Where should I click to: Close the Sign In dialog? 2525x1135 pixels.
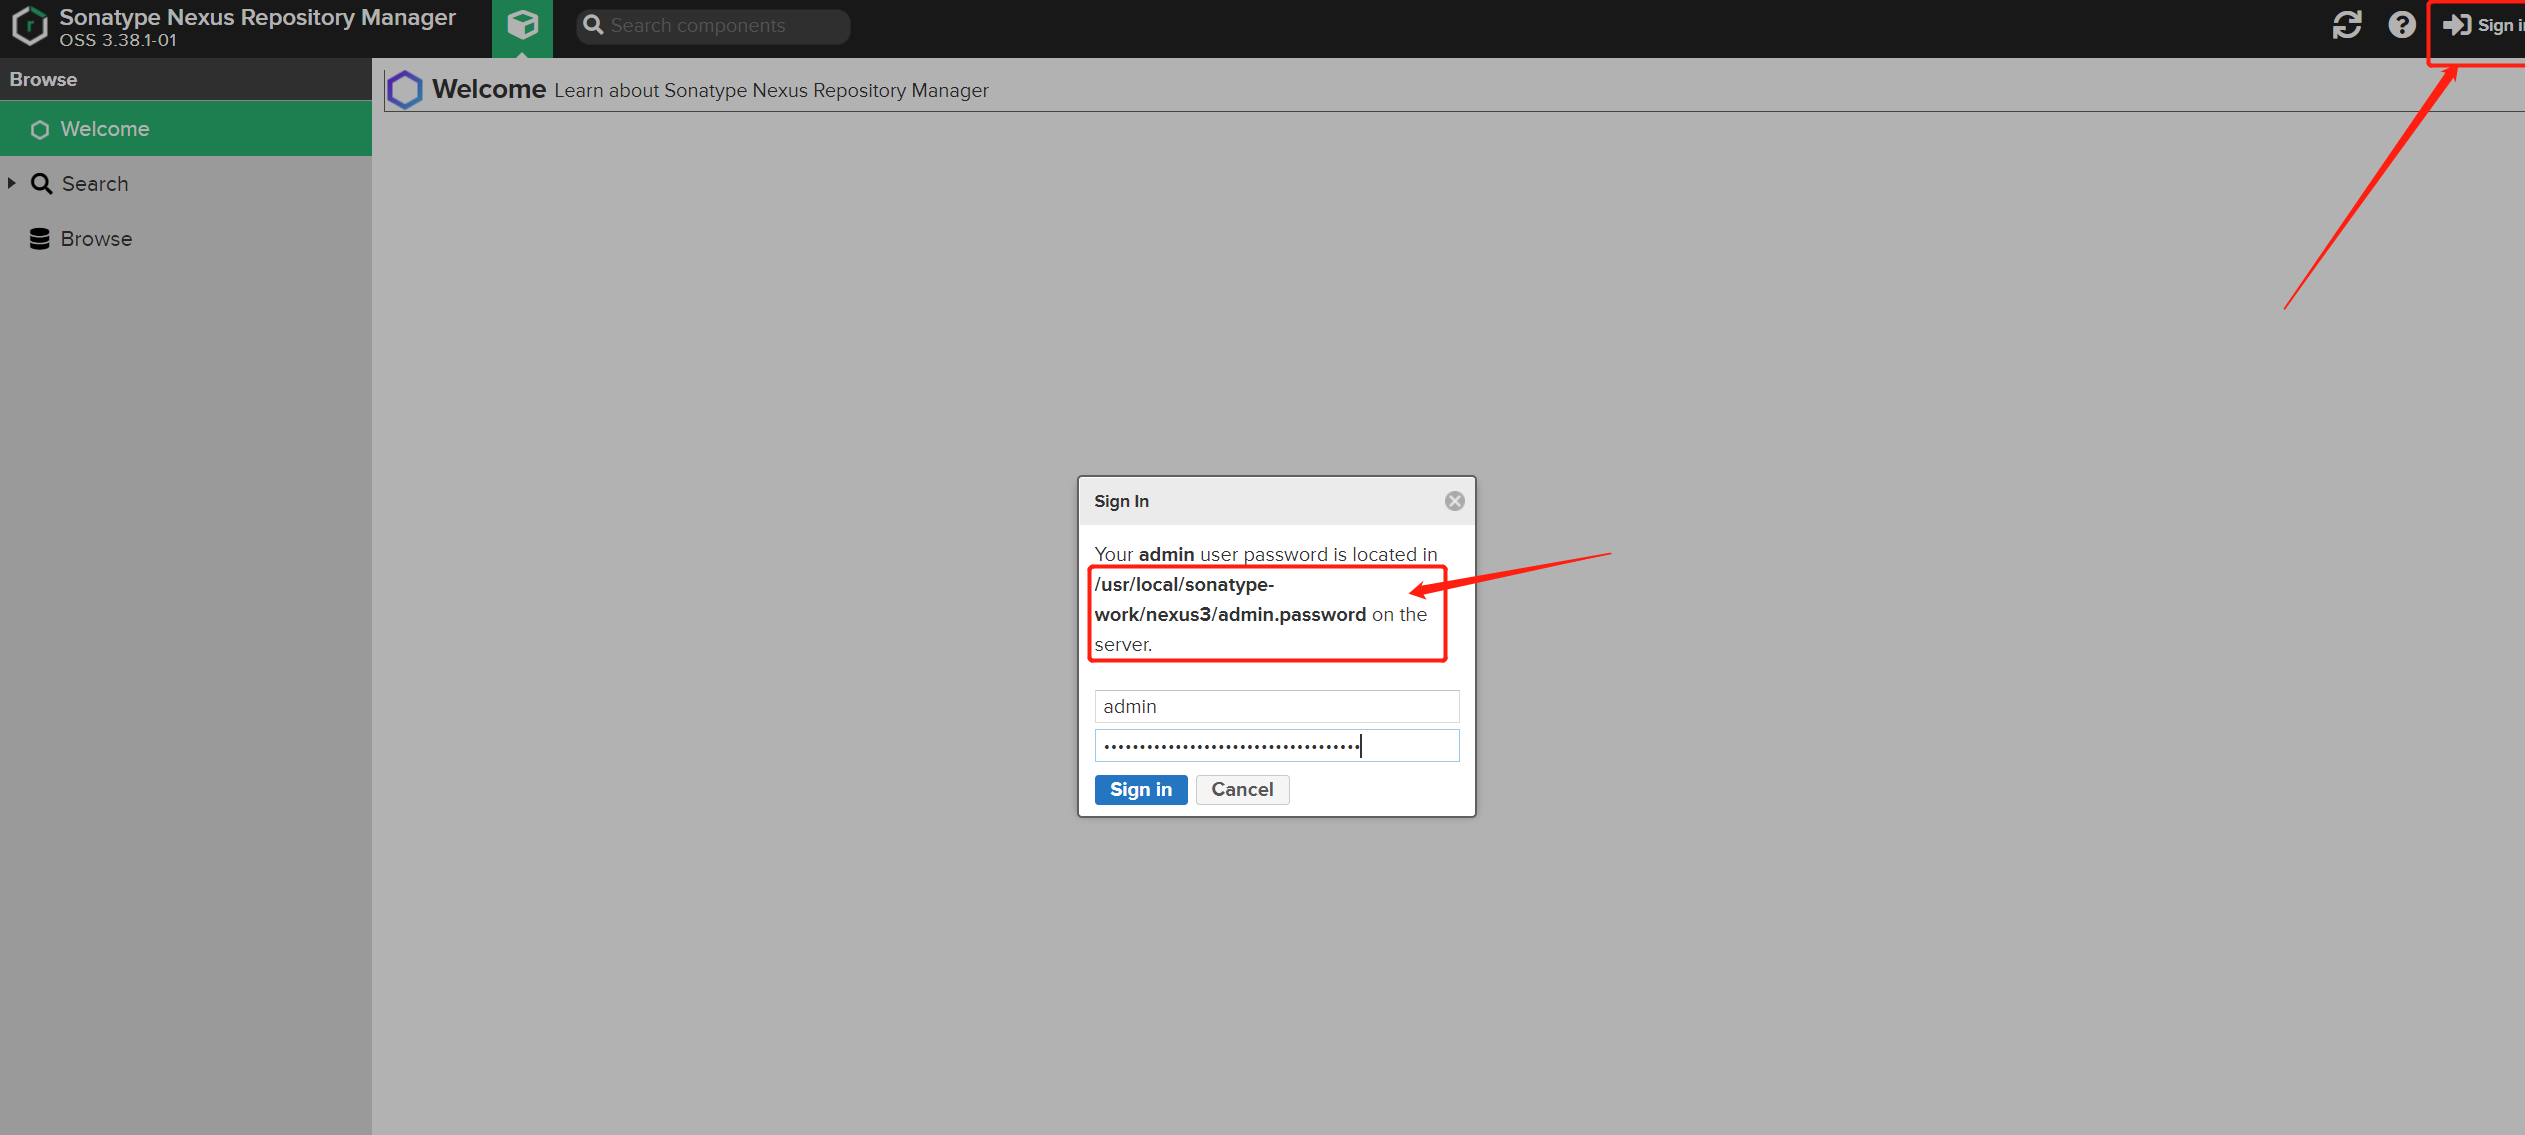click(1454, 501)
